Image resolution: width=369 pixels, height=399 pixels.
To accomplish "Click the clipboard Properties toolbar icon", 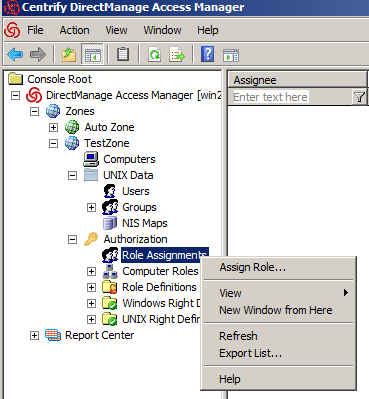I will coord(123,54).
